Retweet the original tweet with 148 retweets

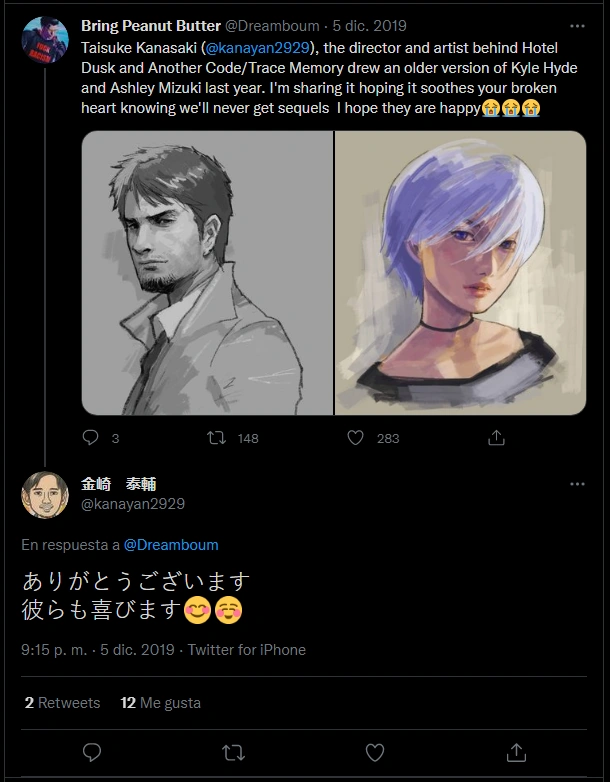(x=215, y=438)
